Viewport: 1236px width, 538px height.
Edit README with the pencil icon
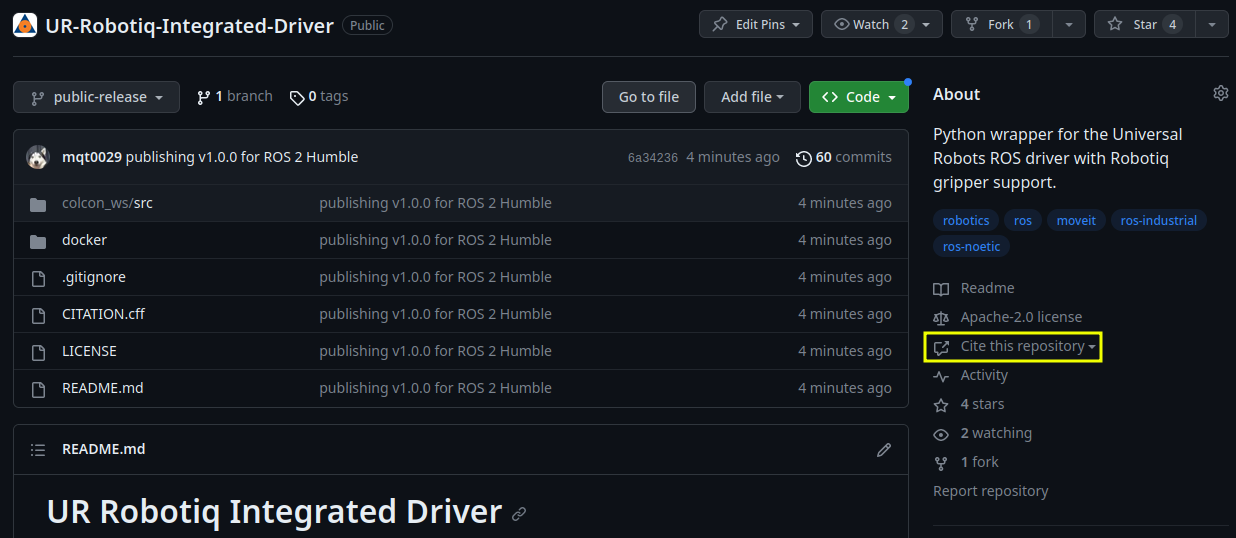click(884, 450)
